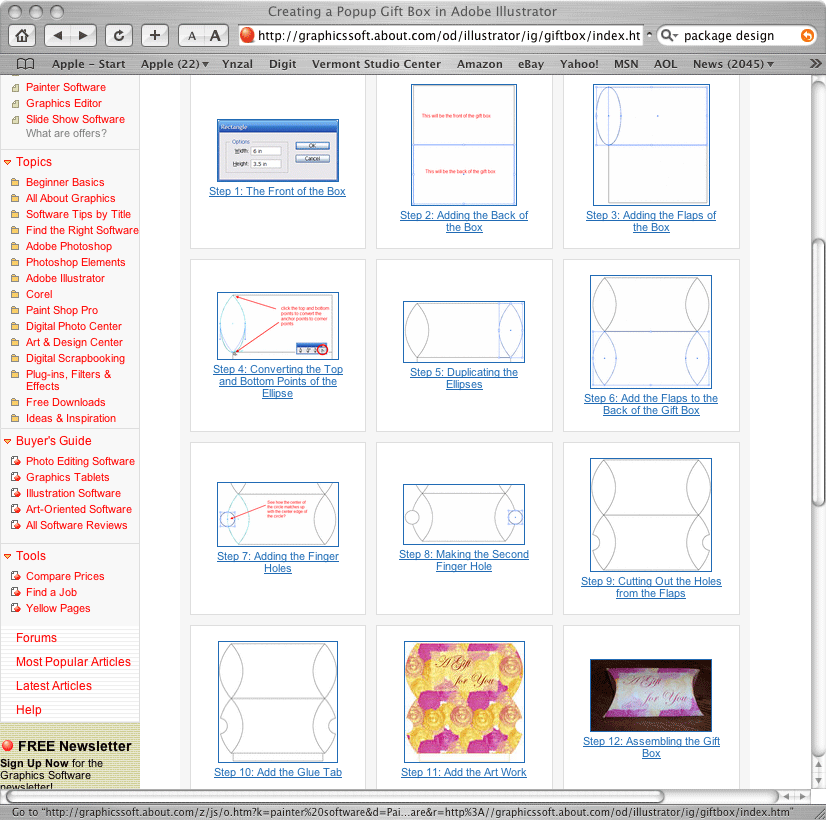Click the scroll down arrow at bottom right
This screenshot has height=820, width=826.
[818, 781]
